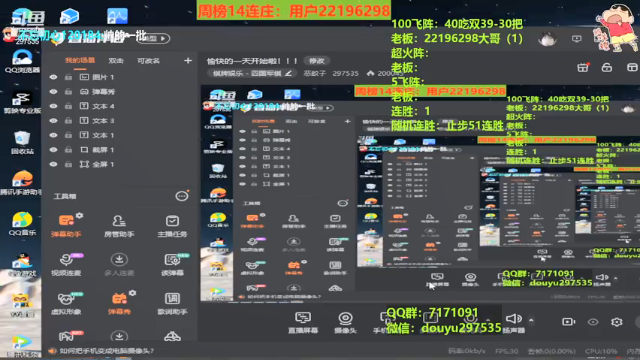The image size is (640, 360).
Task: Open the 棋牌娱乐 - 四国军棋 category selector
Action: [252, 73]
